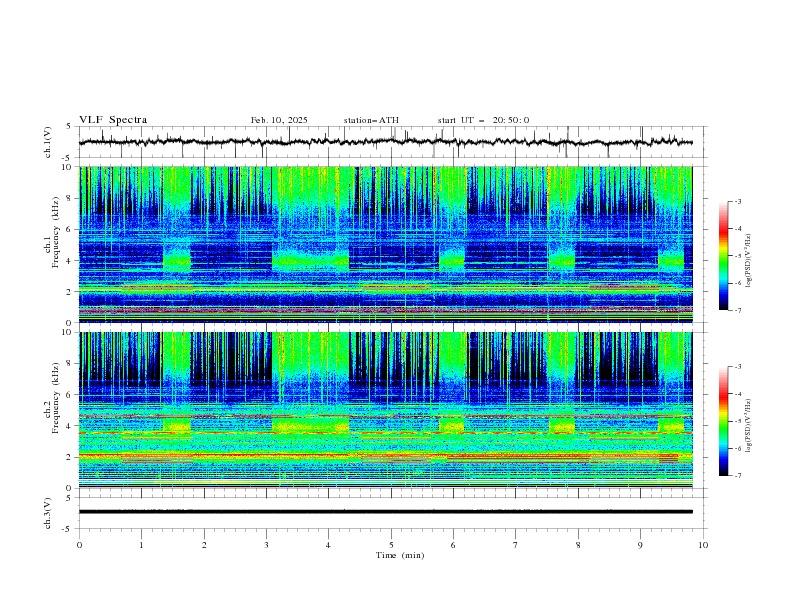Click time axis tick label '5'
The width and height of the screenshot is (792, 612).
[391, 545]
